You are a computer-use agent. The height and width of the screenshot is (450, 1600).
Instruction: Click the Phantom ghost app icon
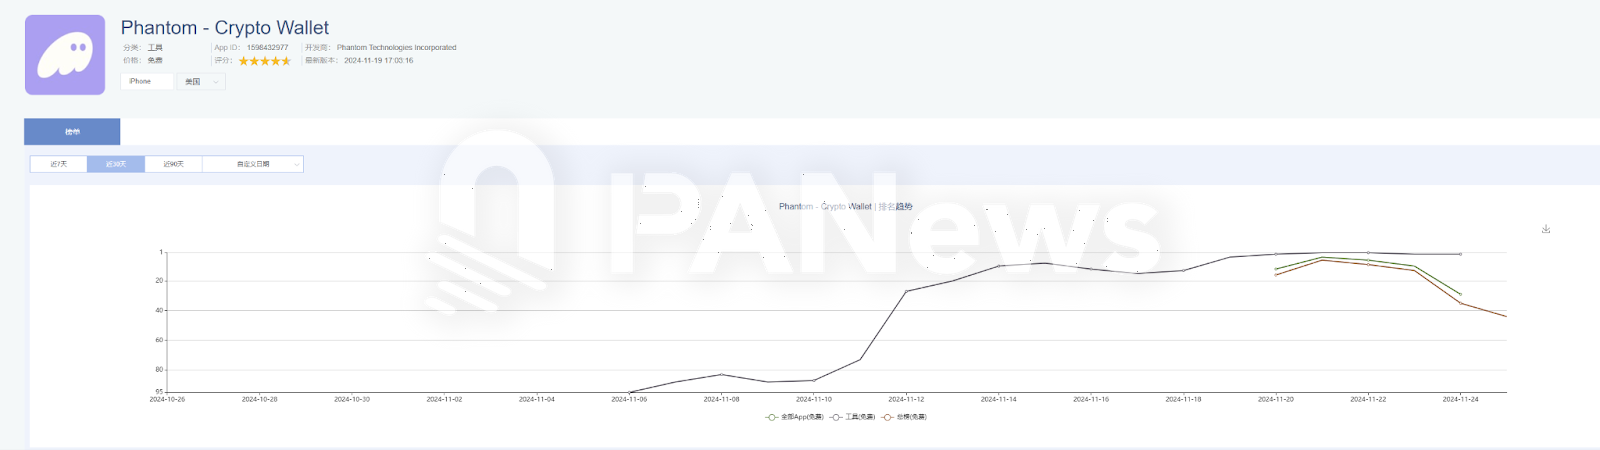pyautogui.click(x=65, y=55)
